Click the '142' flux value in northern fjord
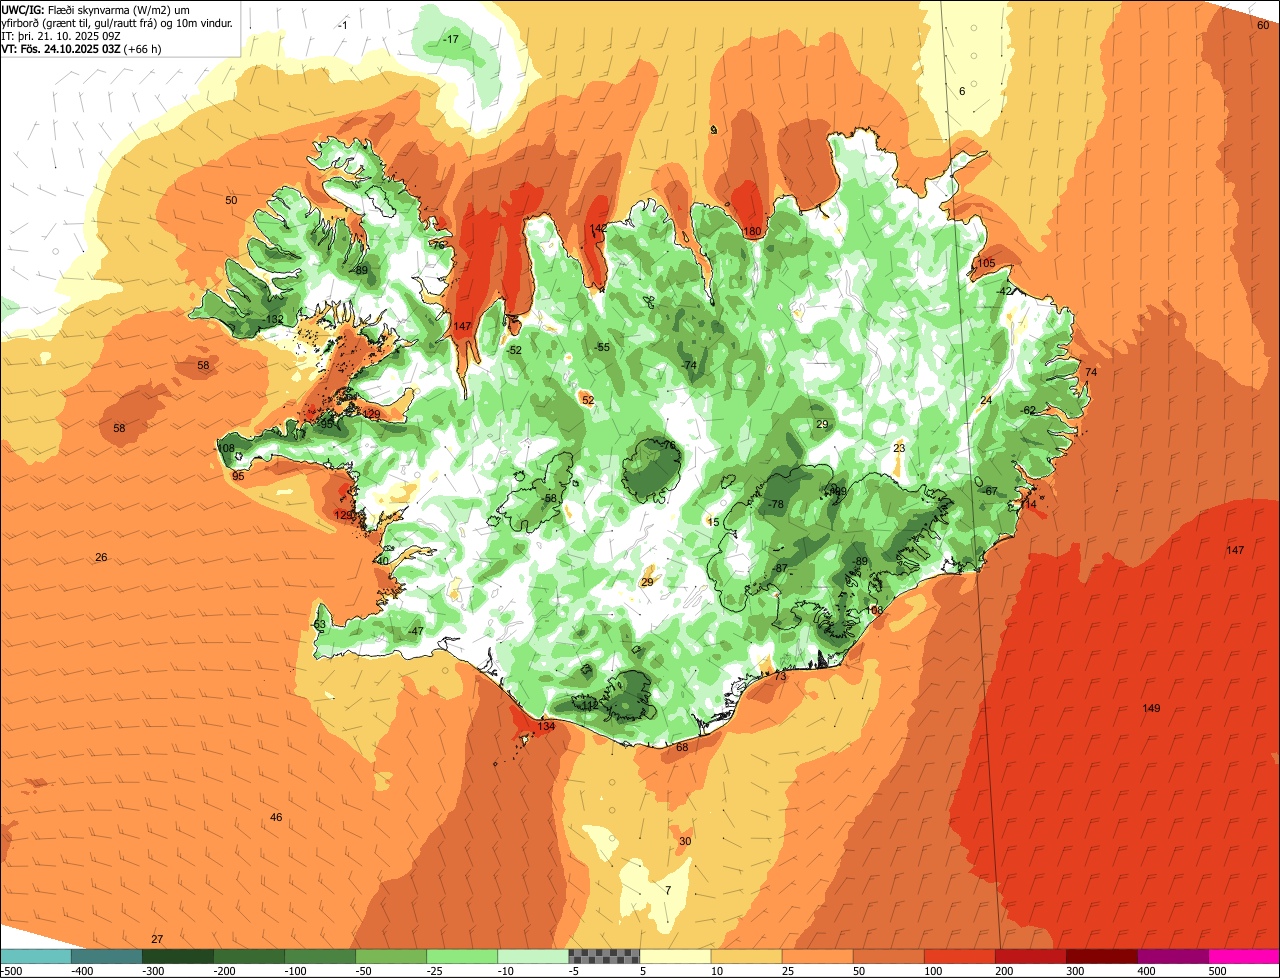This screenshot has width=1280, height=978. tap(598, 229)
